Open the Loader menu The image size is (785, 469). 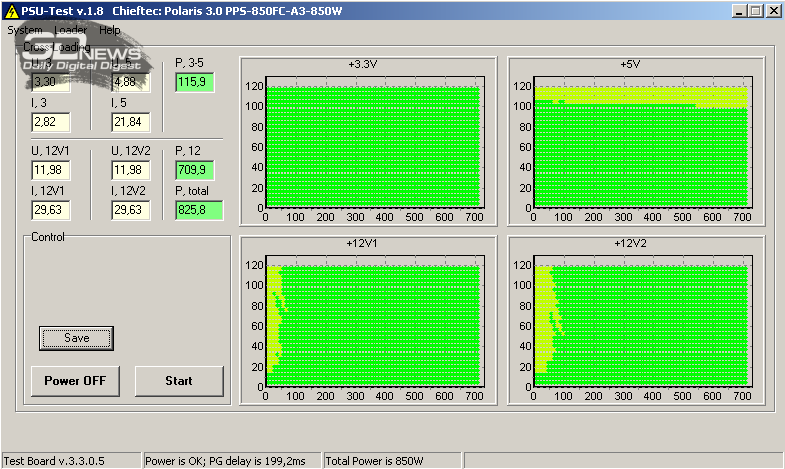[x=70, y=30]
